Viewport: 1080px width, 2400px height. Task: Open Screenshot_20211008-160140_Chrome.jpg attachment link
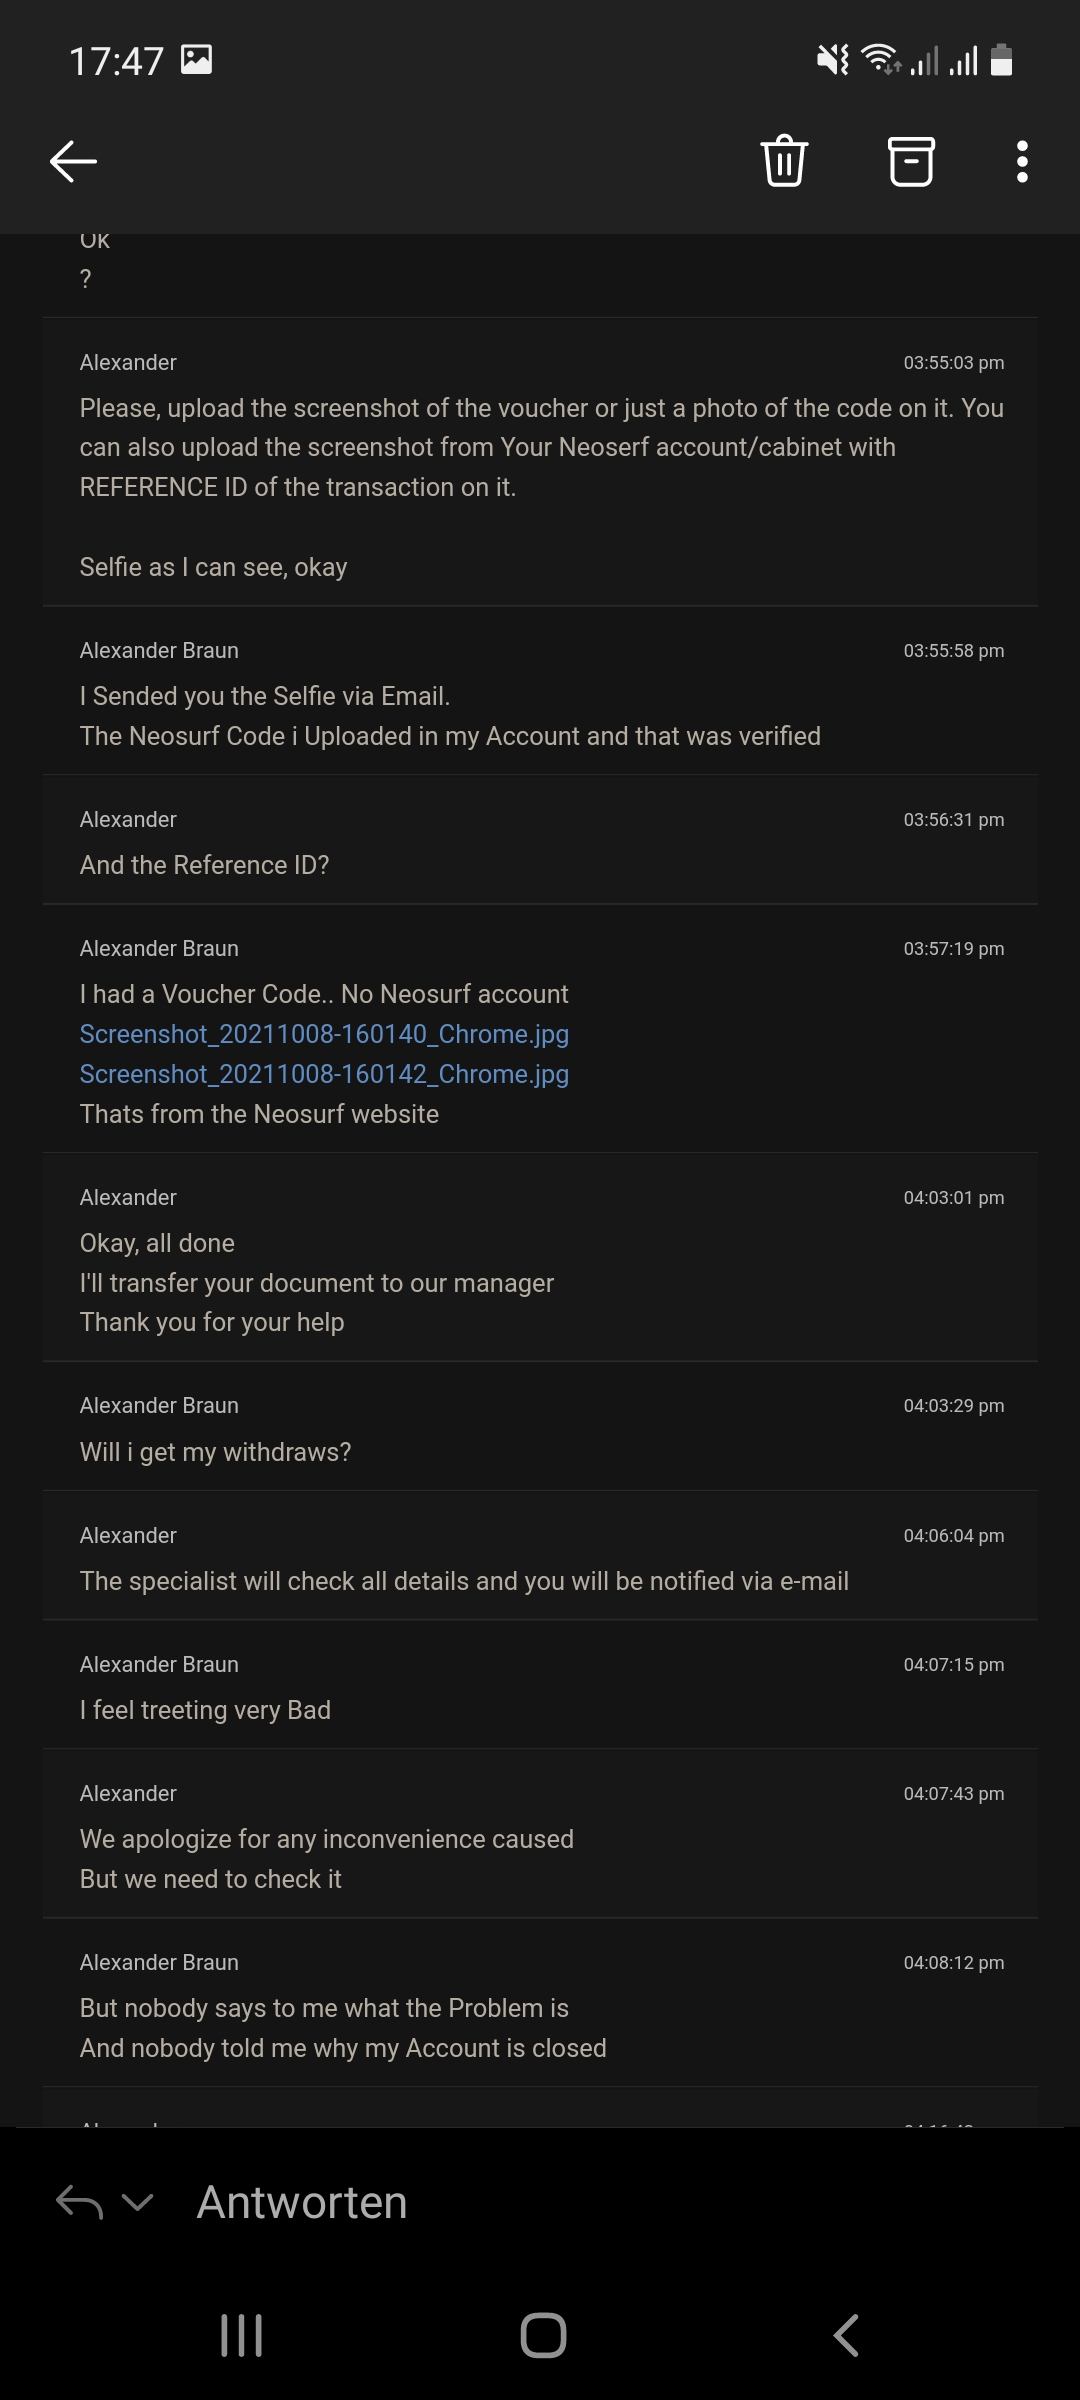click(x=324, y=1034)
